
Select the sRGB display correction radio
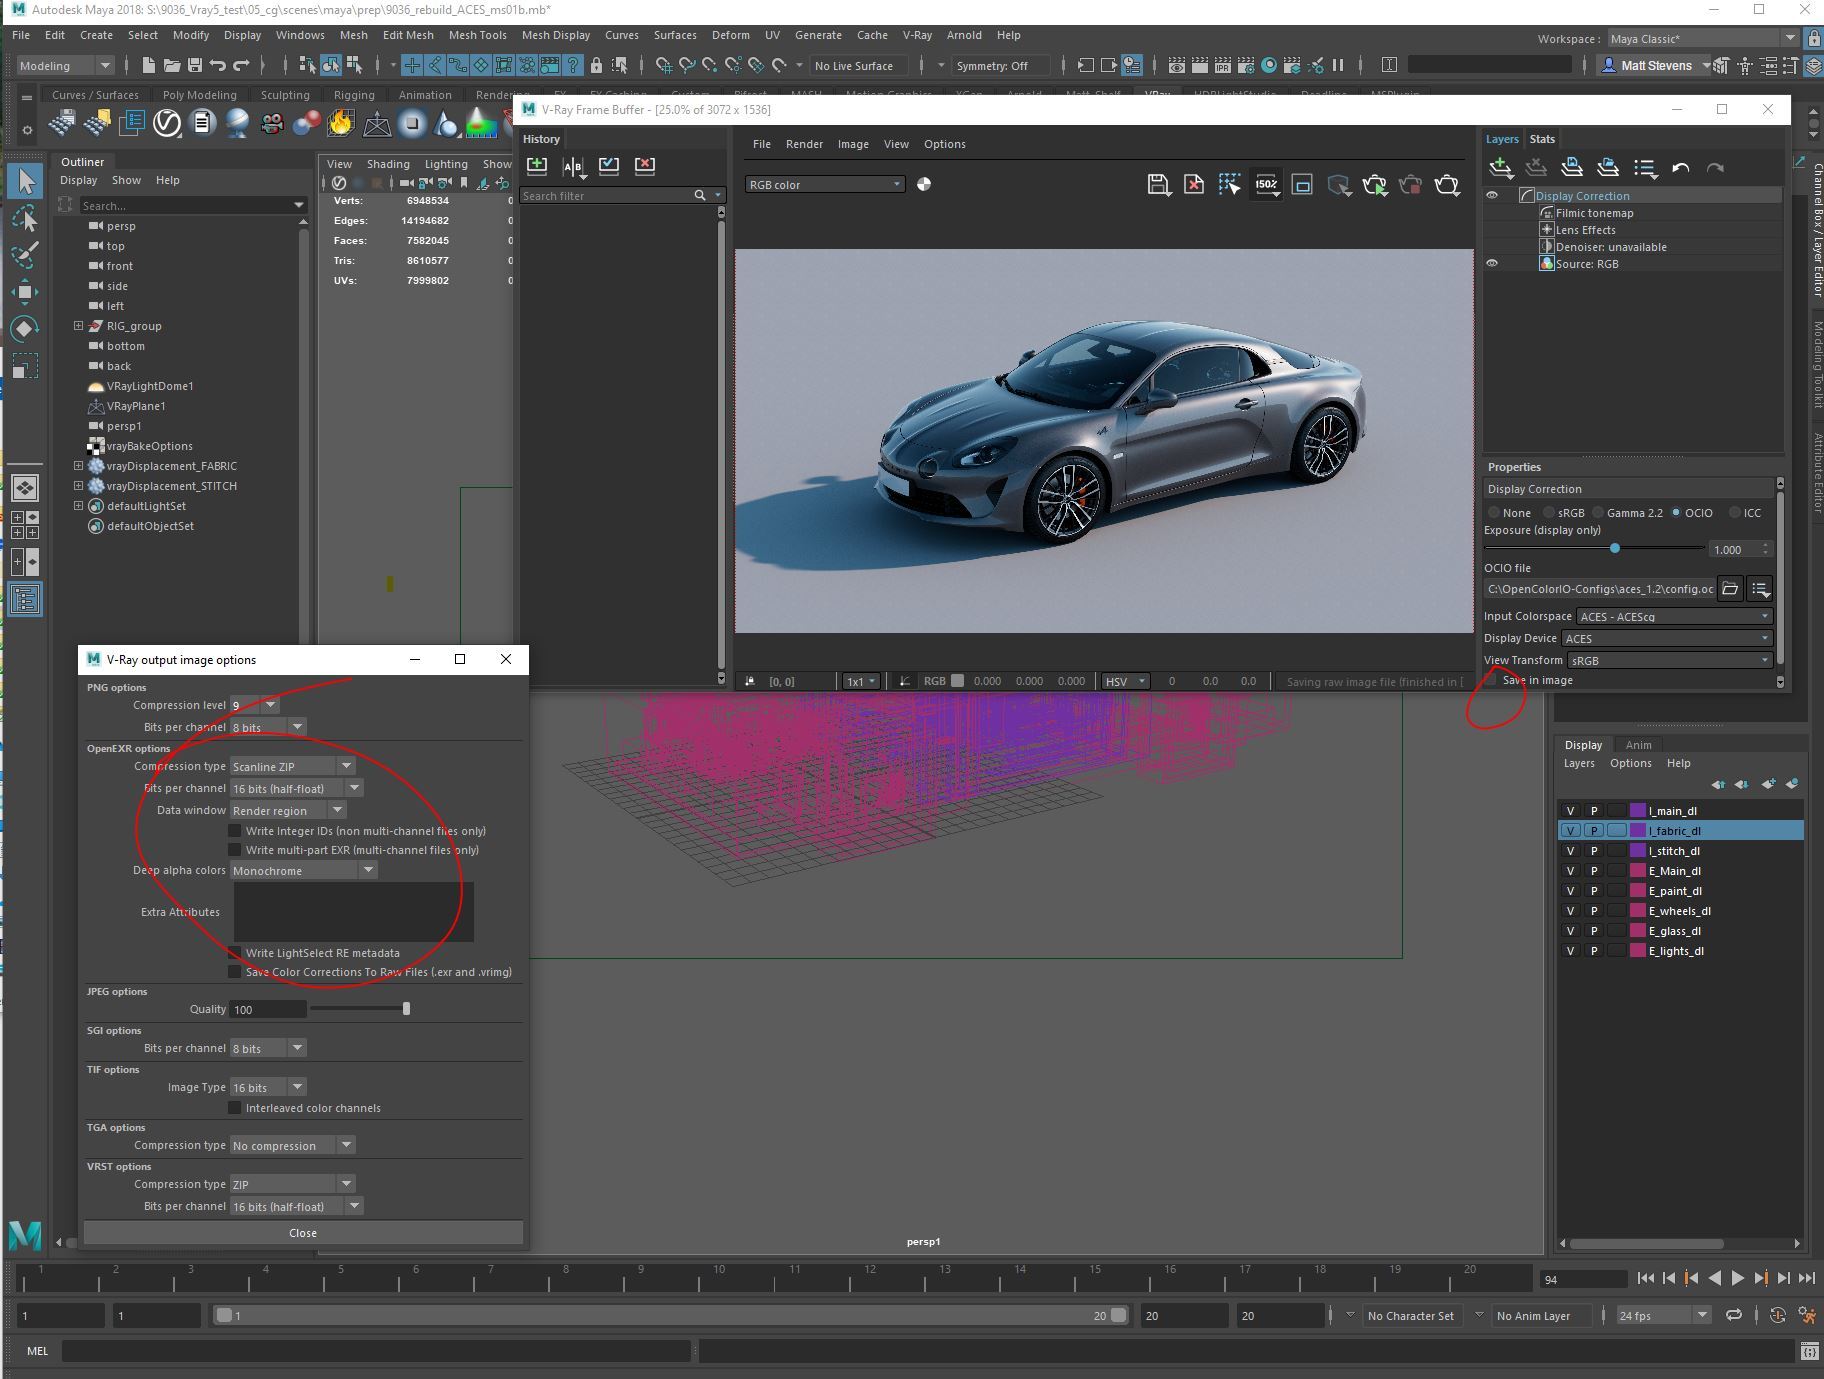1549,513
